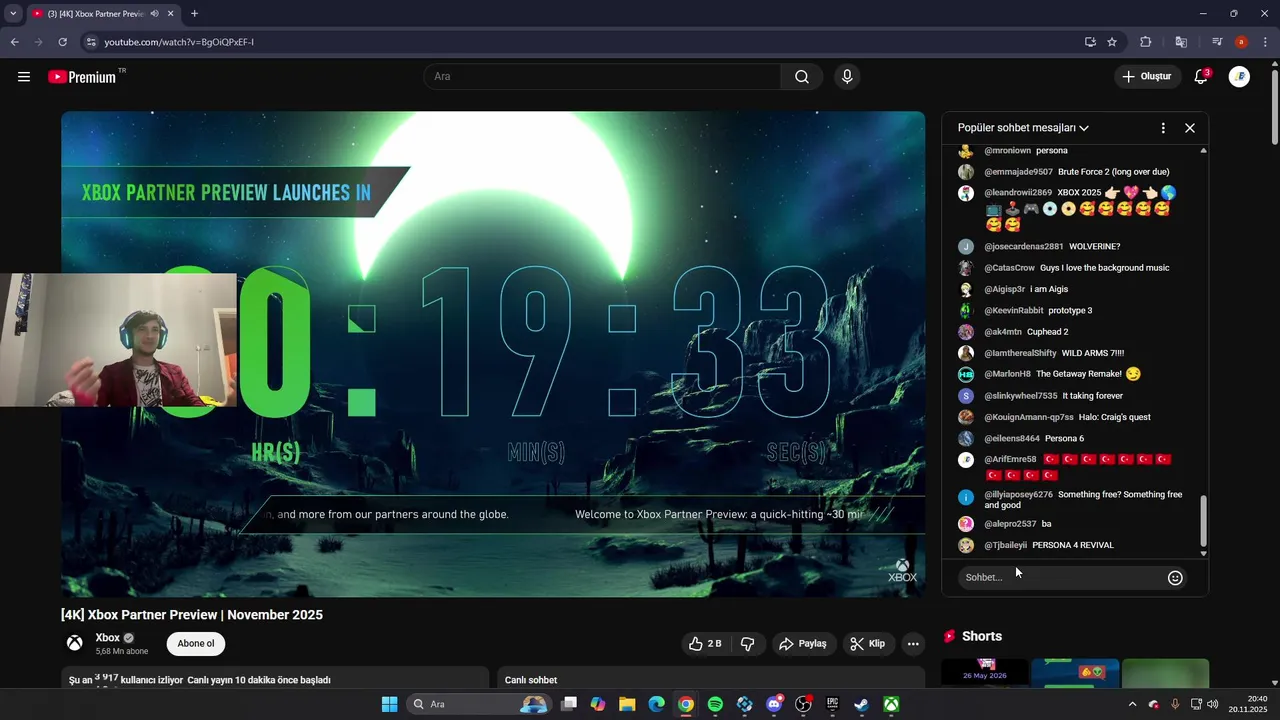Open Chrome media controls icon
Screen dimensions: 1280x720
click(x=1217, y=42)
